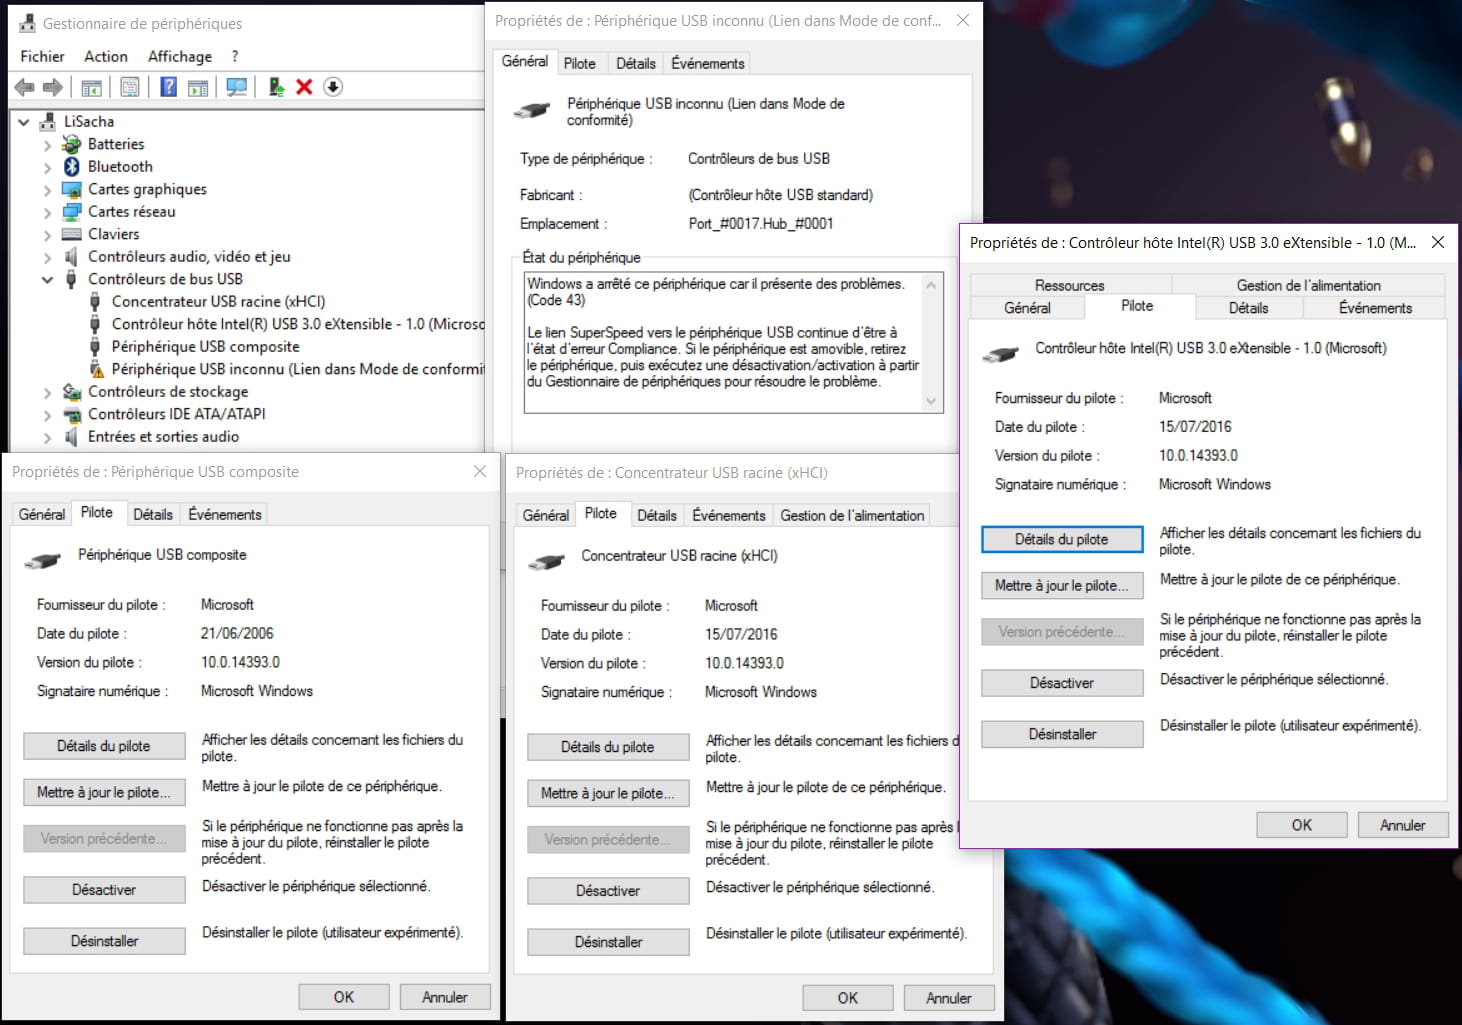This screenshot has width=1462, height=1025.
Task: Click the red X uninstall device icon
Action: click(304, 88)
